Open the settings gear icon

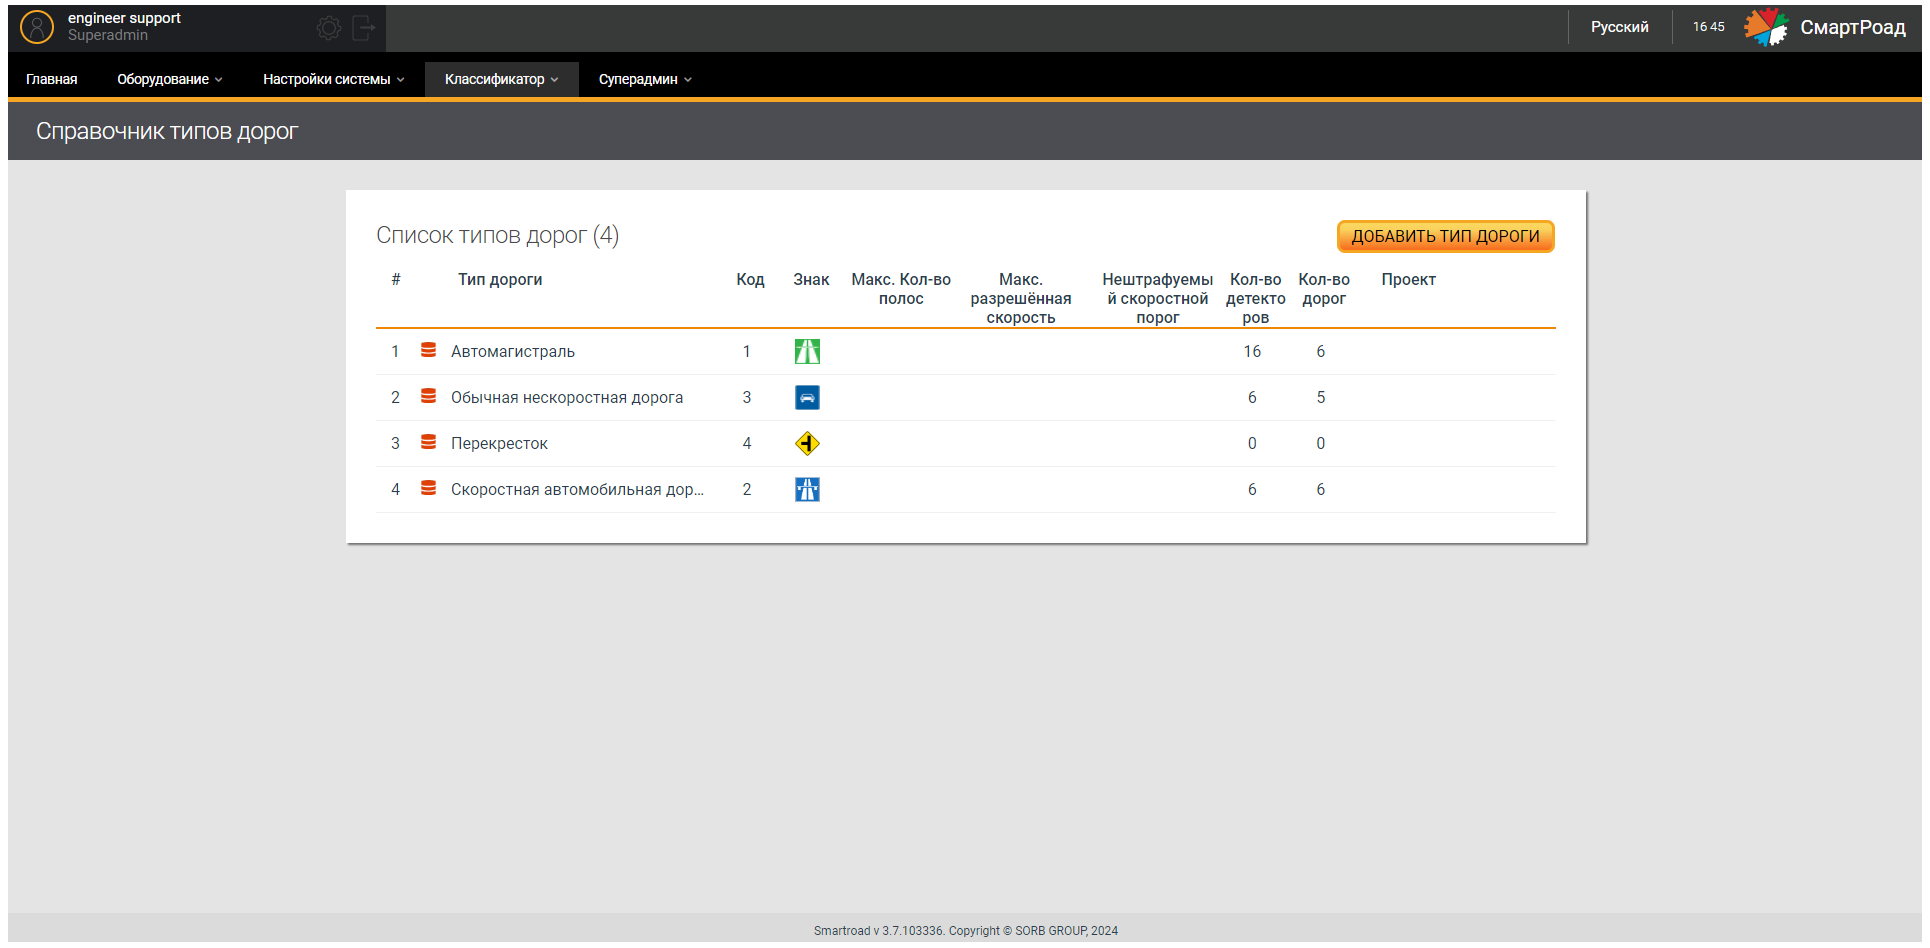click(329, 28)
